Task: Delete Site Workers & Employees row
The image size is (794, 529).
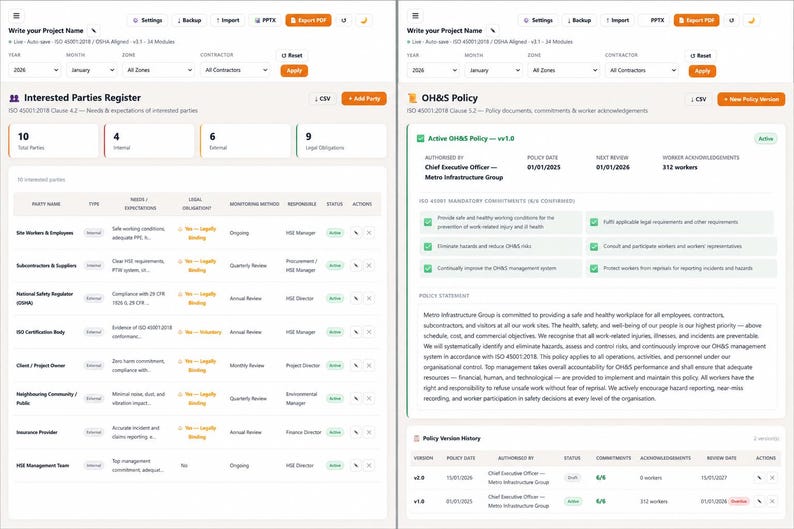Action: click(x=369, y=233)
